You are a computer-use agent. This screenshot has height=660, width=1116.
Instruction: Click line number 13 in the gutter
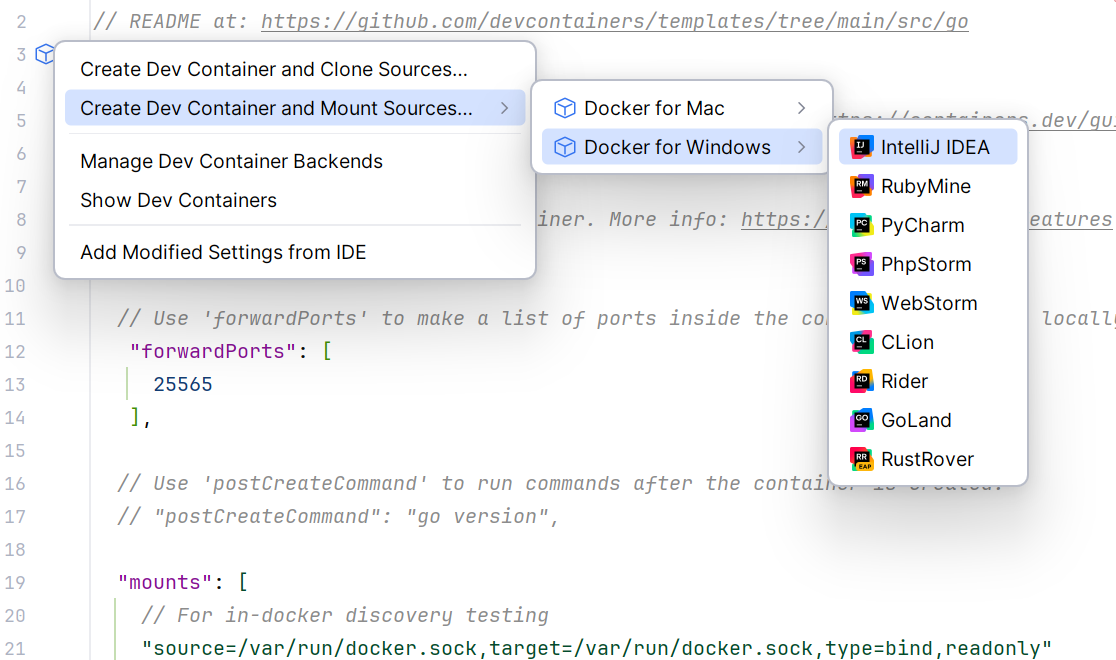click(x=15, y=384)
